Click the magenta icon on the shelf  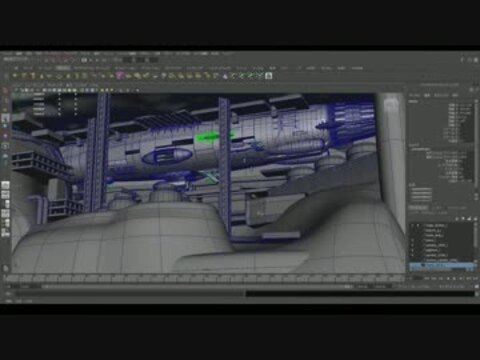pyautogui.click(x=120, y=76)
